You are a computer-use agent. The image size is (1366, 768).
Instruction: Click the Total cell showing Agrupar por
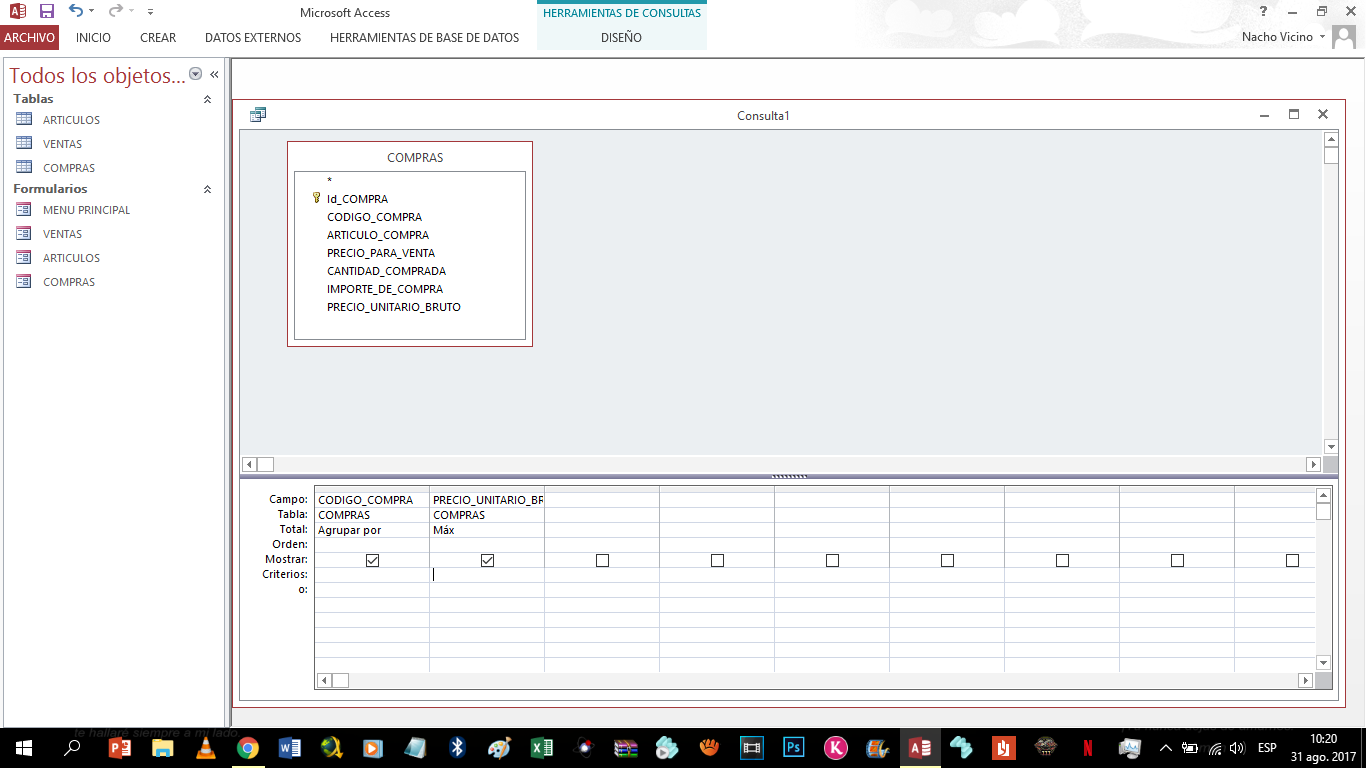372,530
